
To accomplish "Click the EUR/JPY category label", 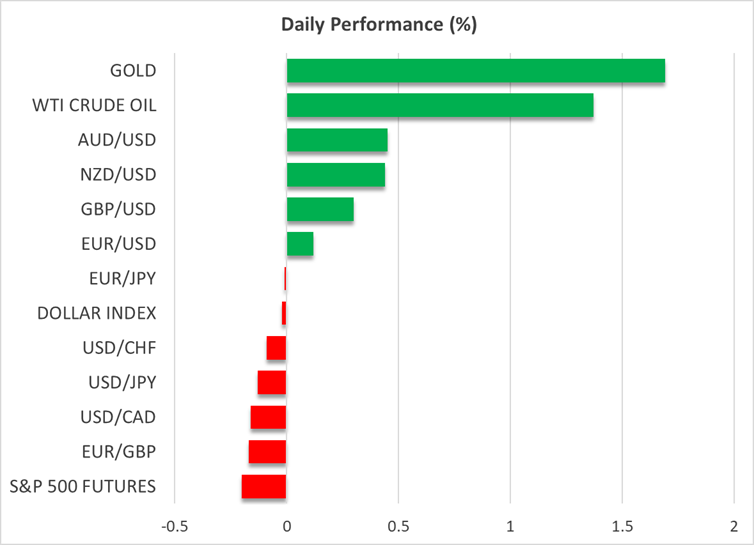I will point(123,279).
